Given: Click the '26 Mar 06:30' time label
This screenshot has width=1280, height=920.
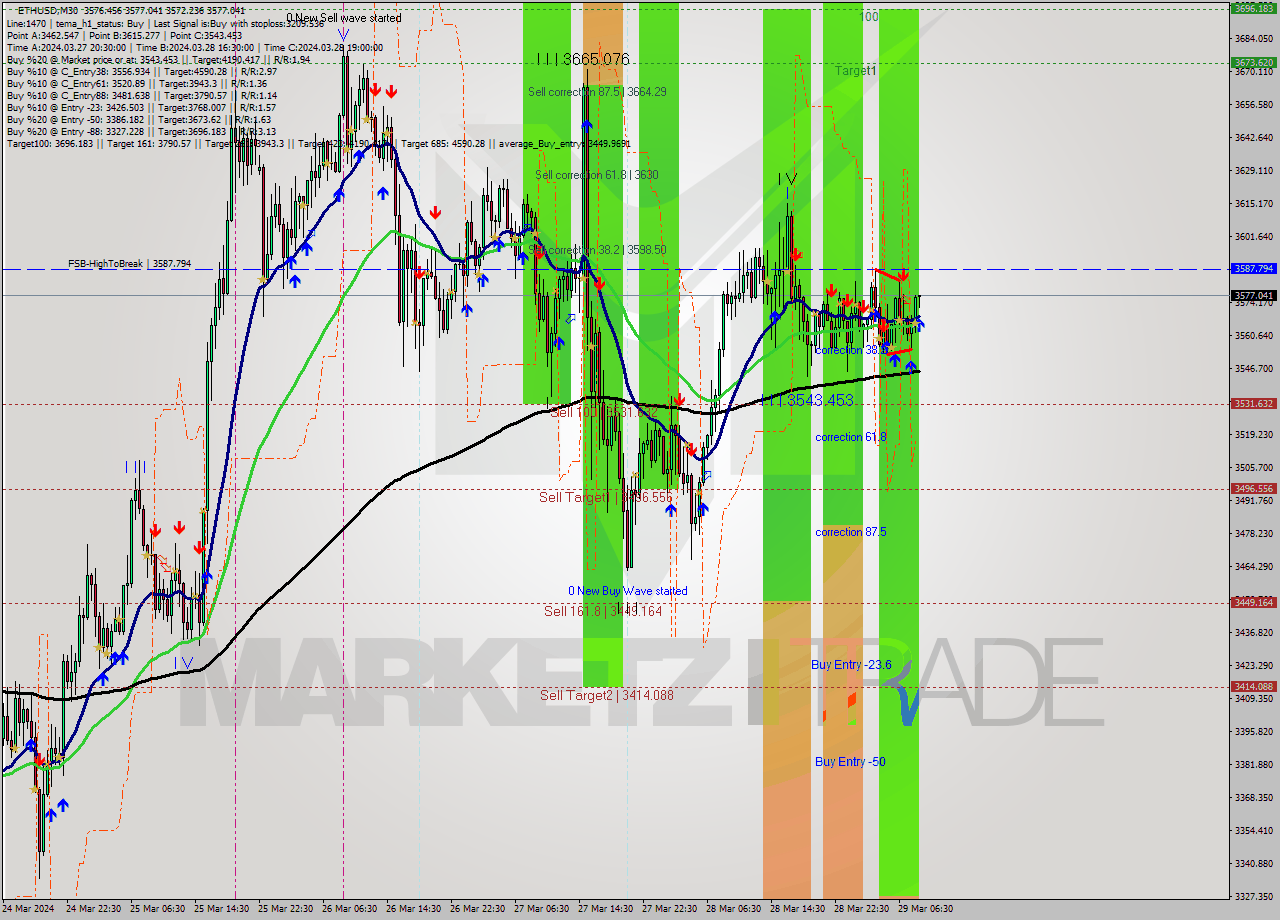Looking at the screenshot, I should 350,909.
